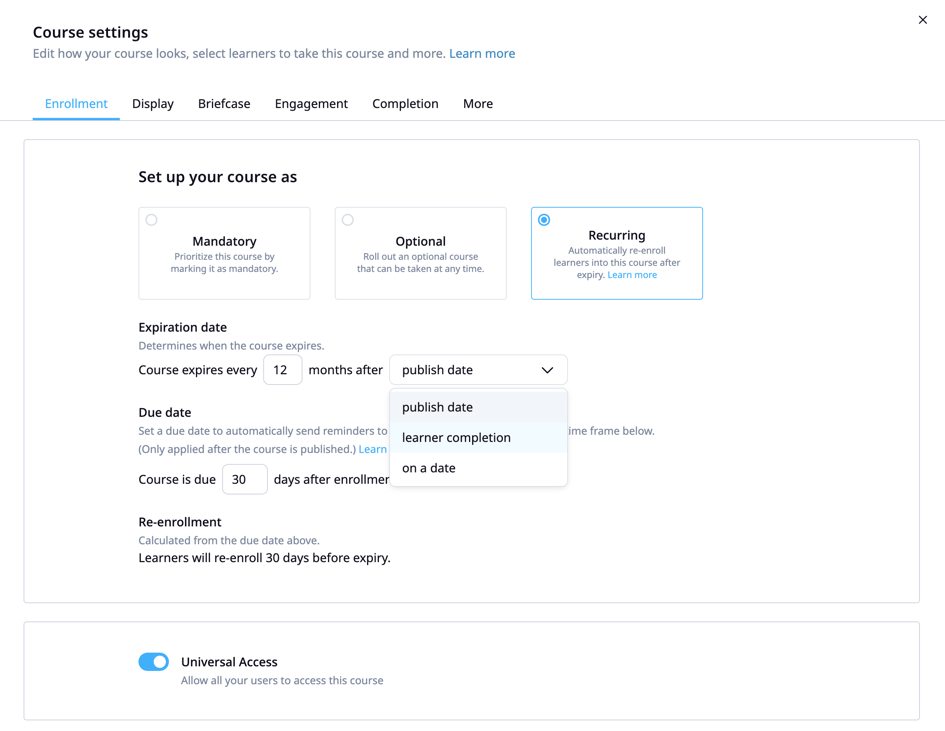Open the Learn more link in header
The width and height of the screenshot is (945, 731).
click(482, 54)
